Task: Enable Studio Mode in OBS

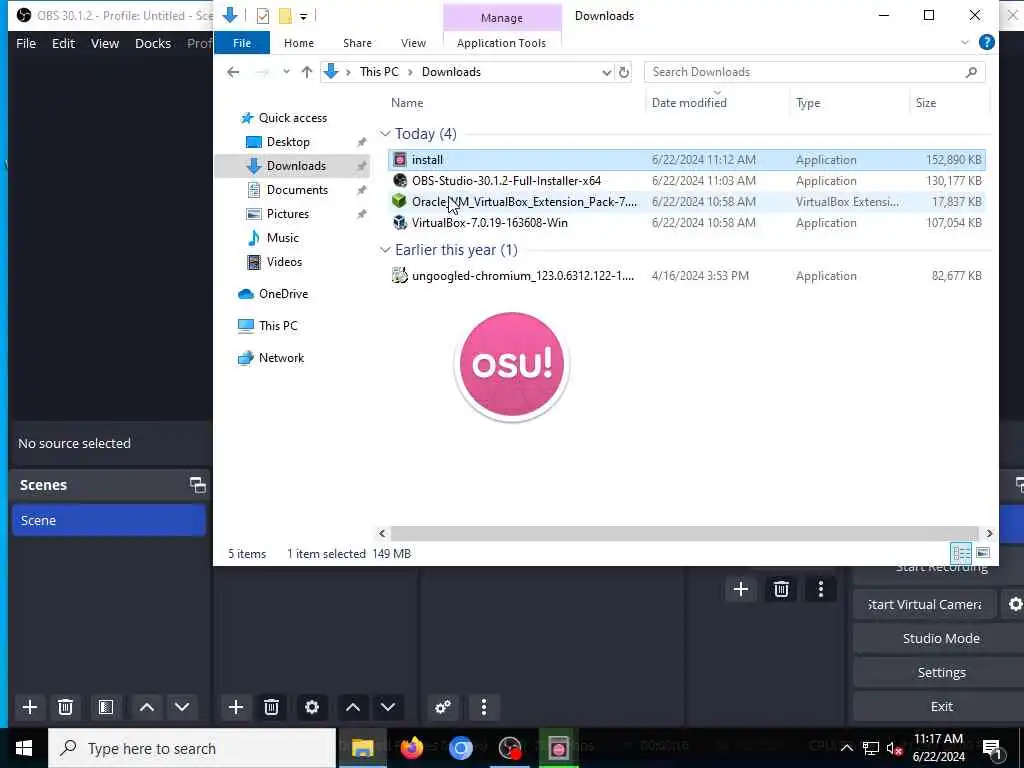Action: (x=941, y=638)
